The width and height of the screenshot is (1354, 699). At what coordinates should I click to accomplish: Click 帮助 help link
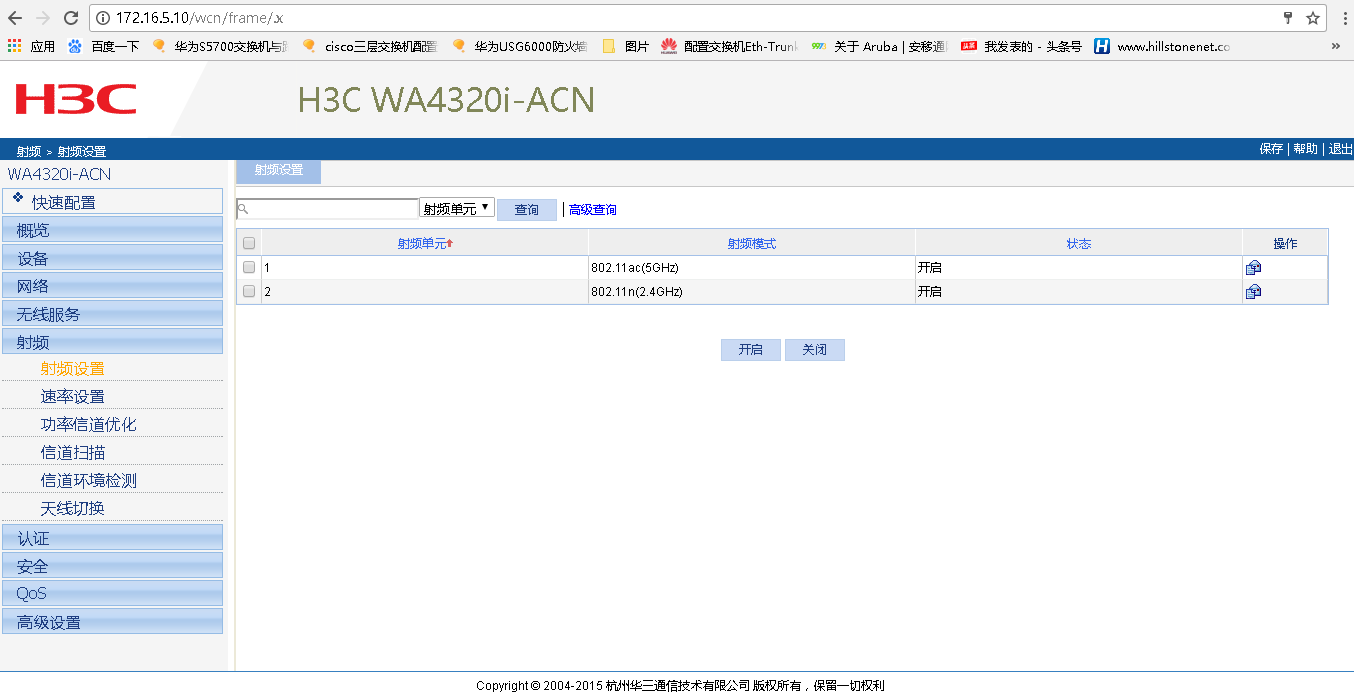click(x=1305, y=148)
